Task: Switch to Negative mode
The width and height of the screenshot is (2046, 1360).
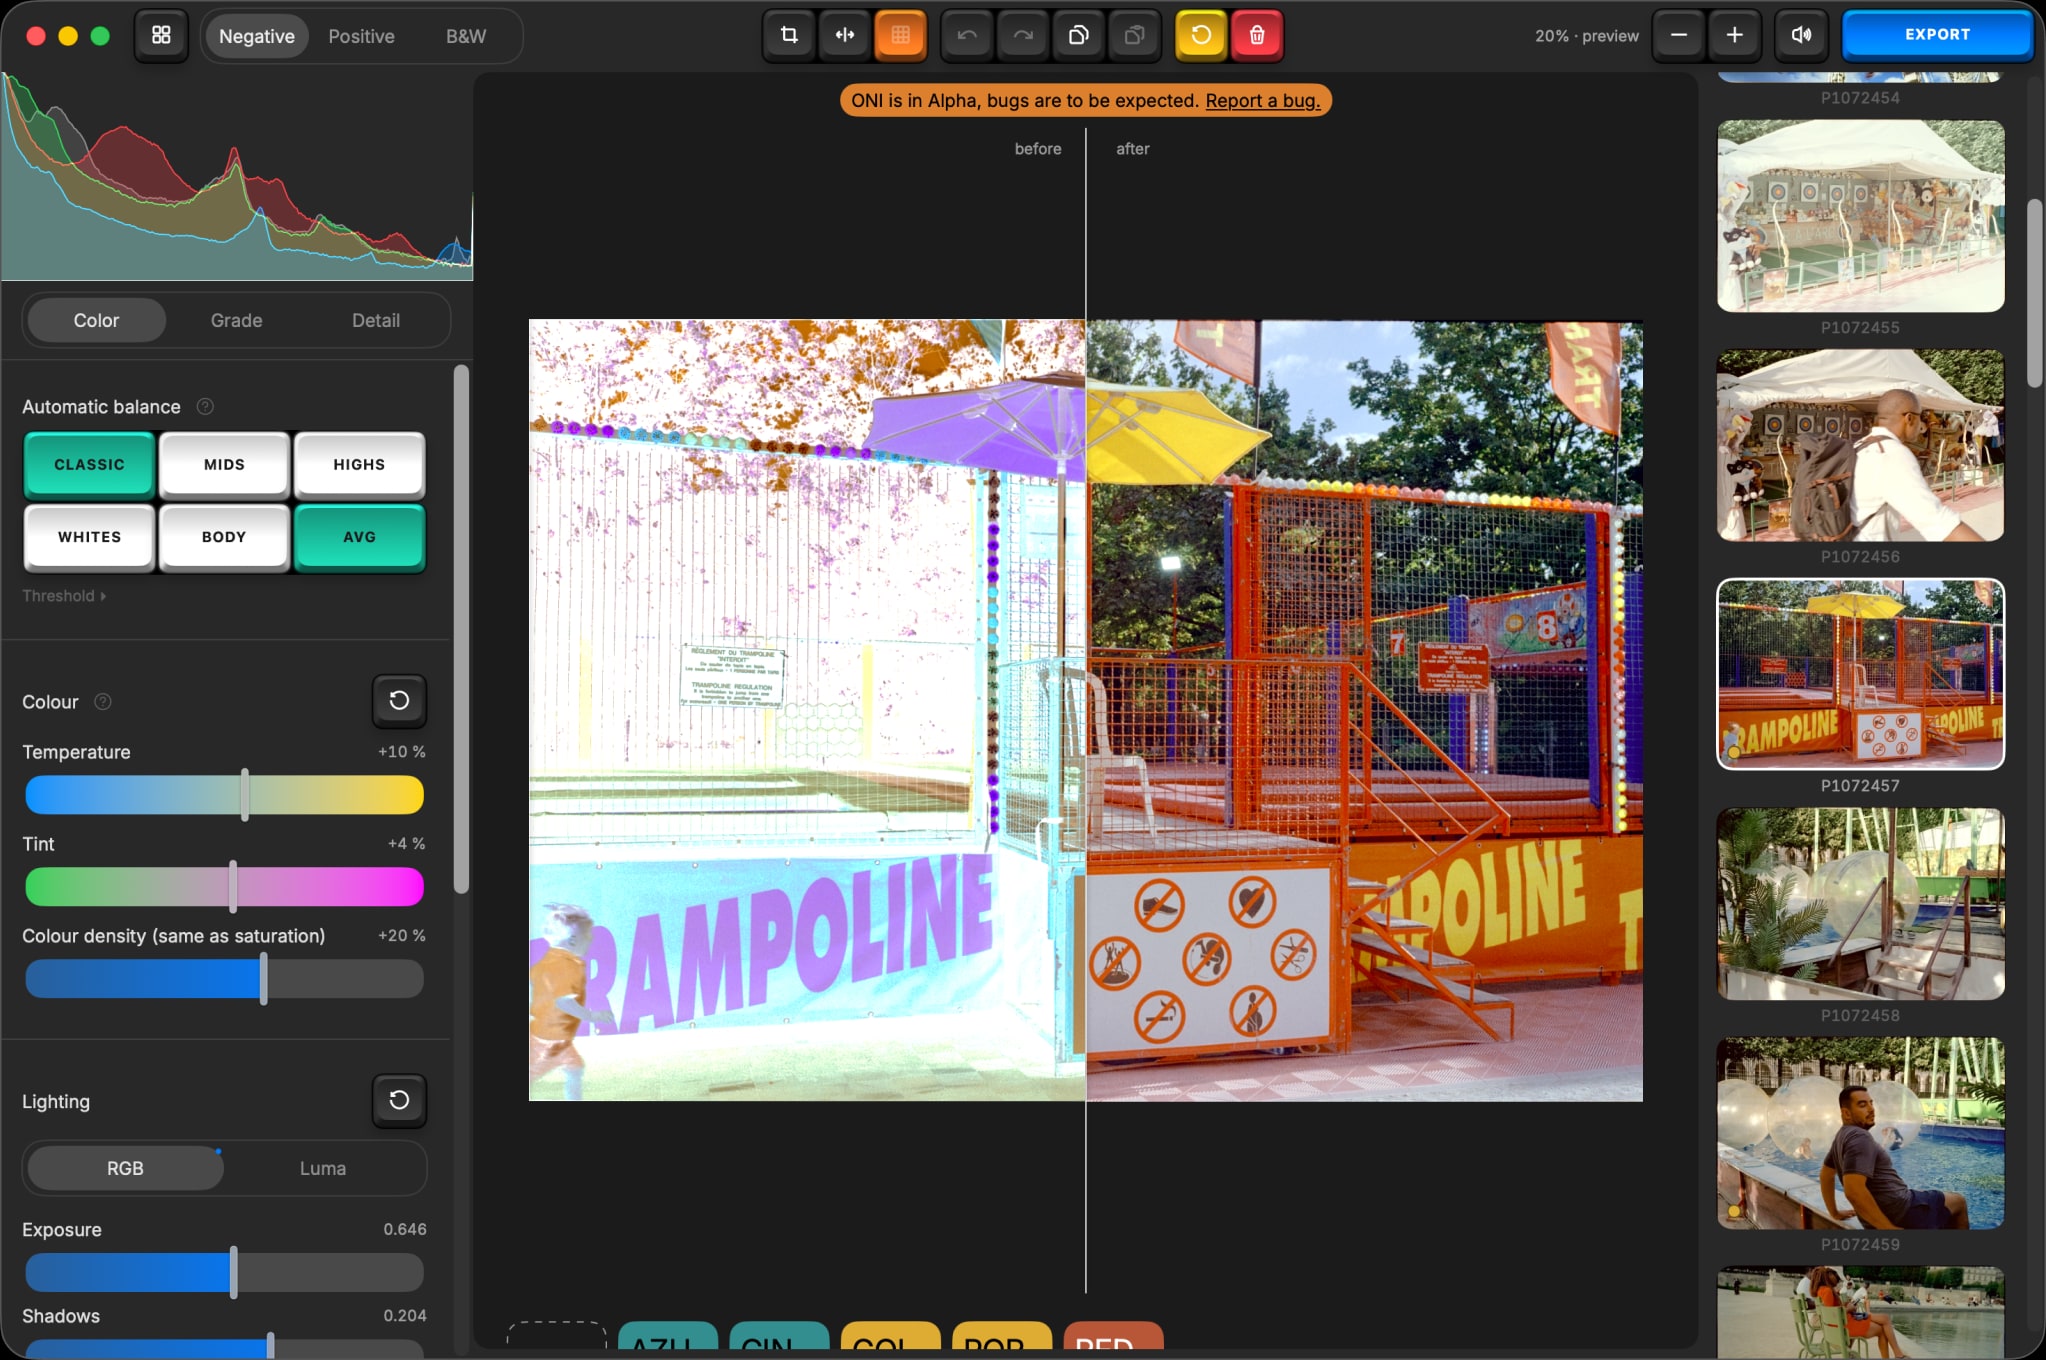Action: (x=257, y=36)
